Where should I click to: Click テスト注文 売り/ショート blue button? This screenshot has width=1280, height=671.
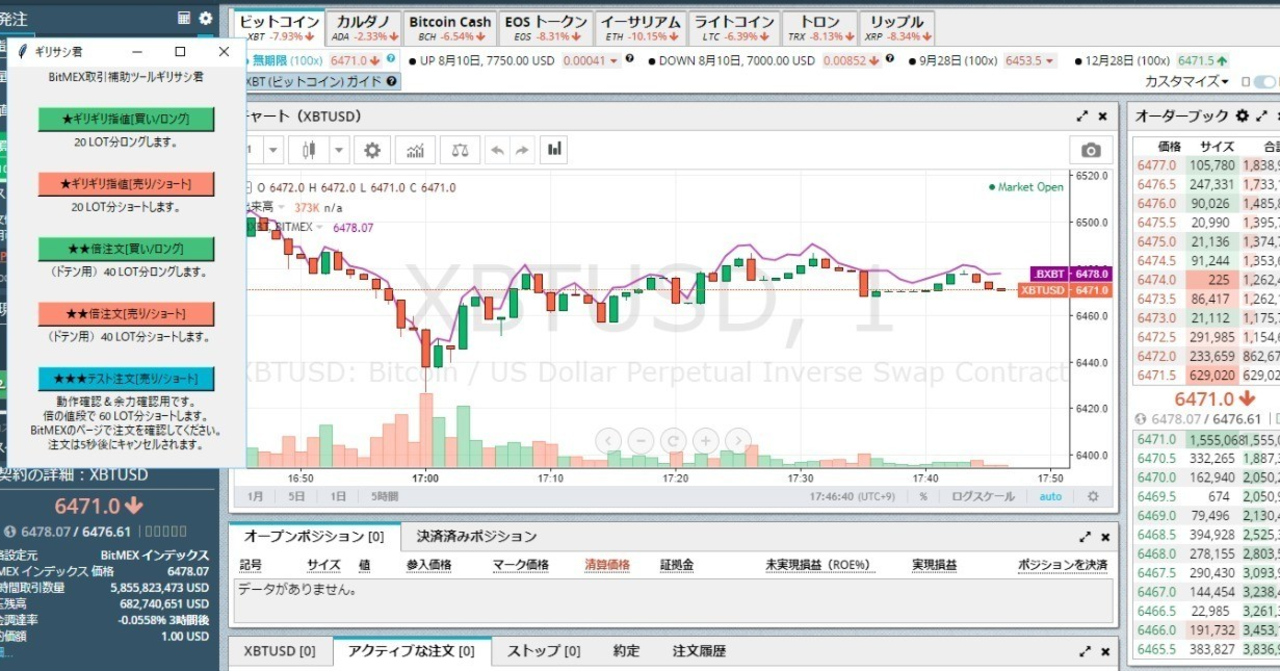pos(126,379)
